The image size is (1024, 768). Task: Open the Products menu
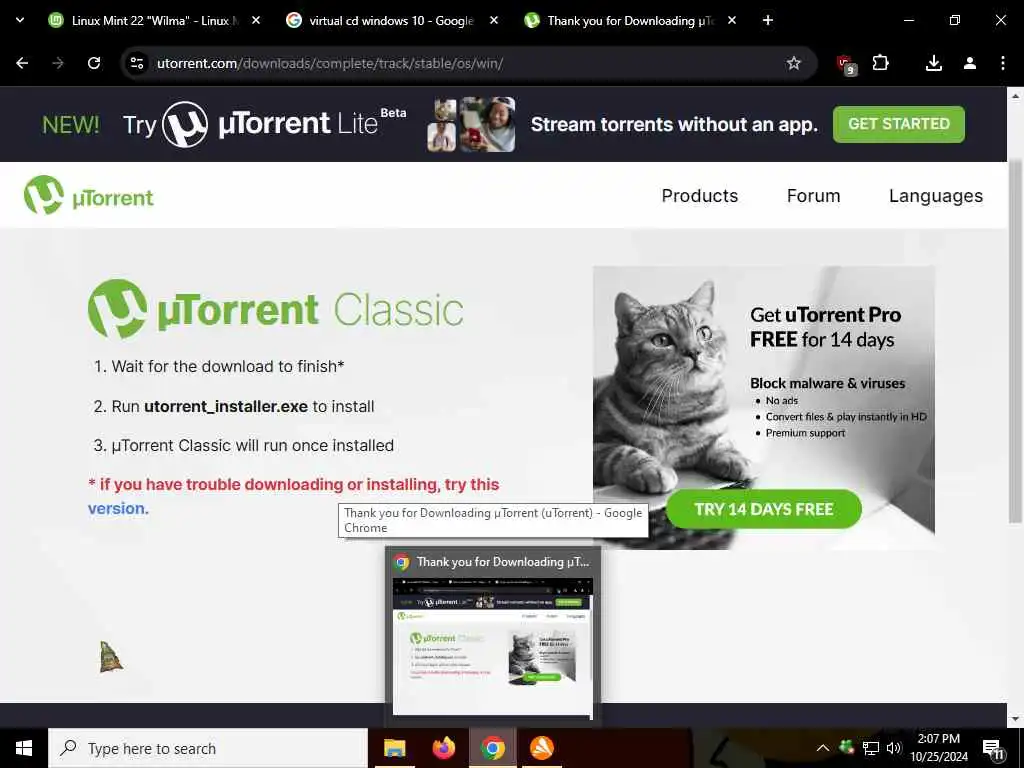[x=699, y=196]
